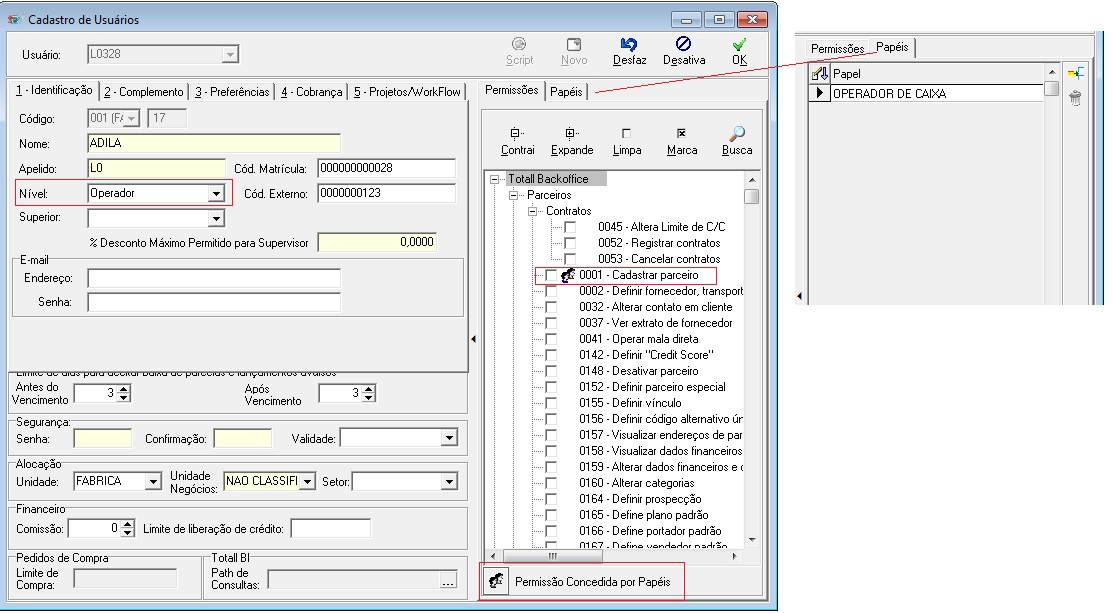This screenshot has width=1114, height=613.
Task: Collapse the Contratos tree node
Action: click(532, 211)
